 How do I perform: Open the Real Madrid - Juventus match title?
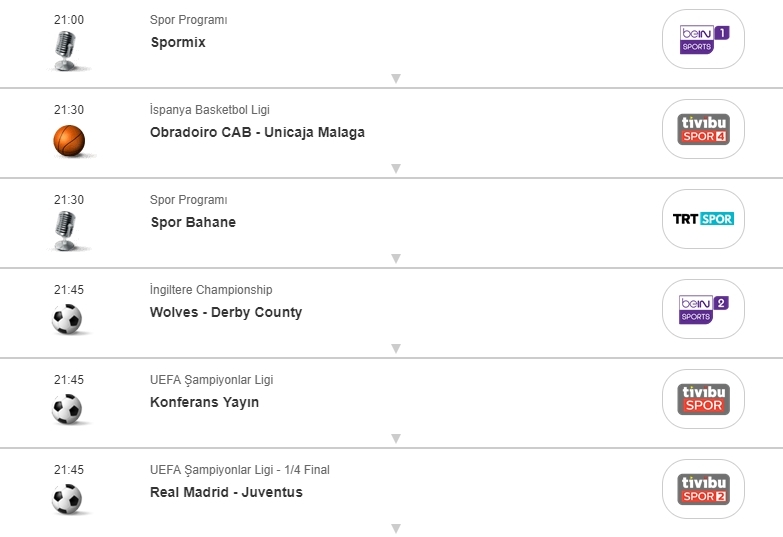click(x=226, y=492)
